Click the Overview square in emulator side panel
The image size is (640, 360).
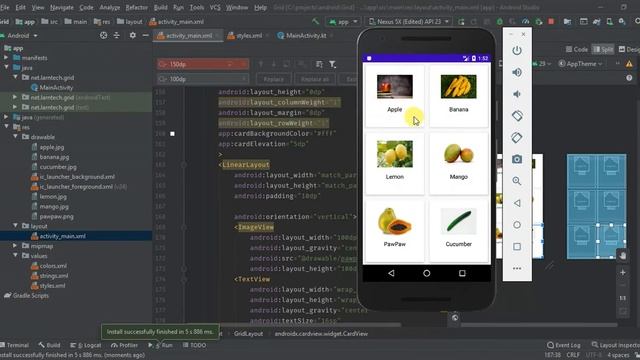pyautogui.click(x=517, y=247)
